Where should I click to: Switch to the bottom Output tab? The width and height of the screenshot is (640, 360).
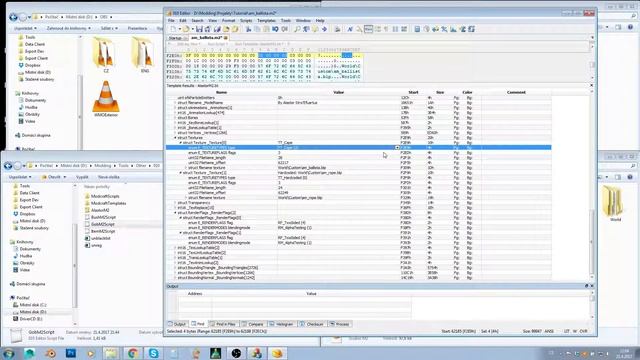click(178, 324)
